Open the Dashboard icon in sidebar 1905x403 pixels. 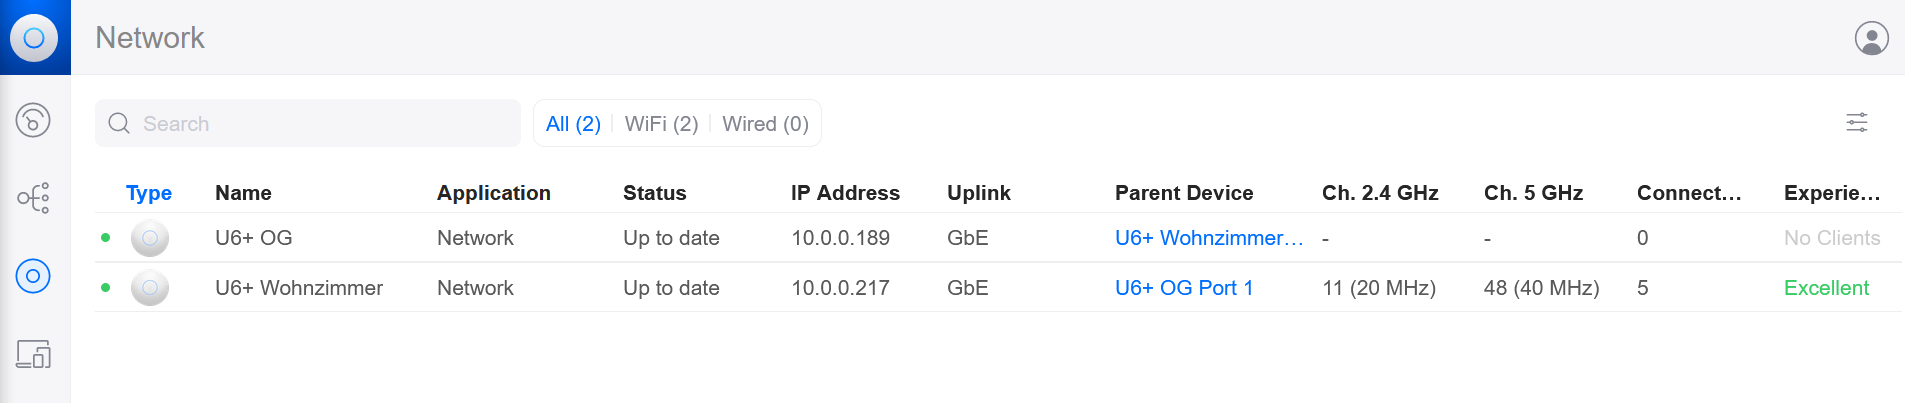pyautogui.click(x=33, y=120)
